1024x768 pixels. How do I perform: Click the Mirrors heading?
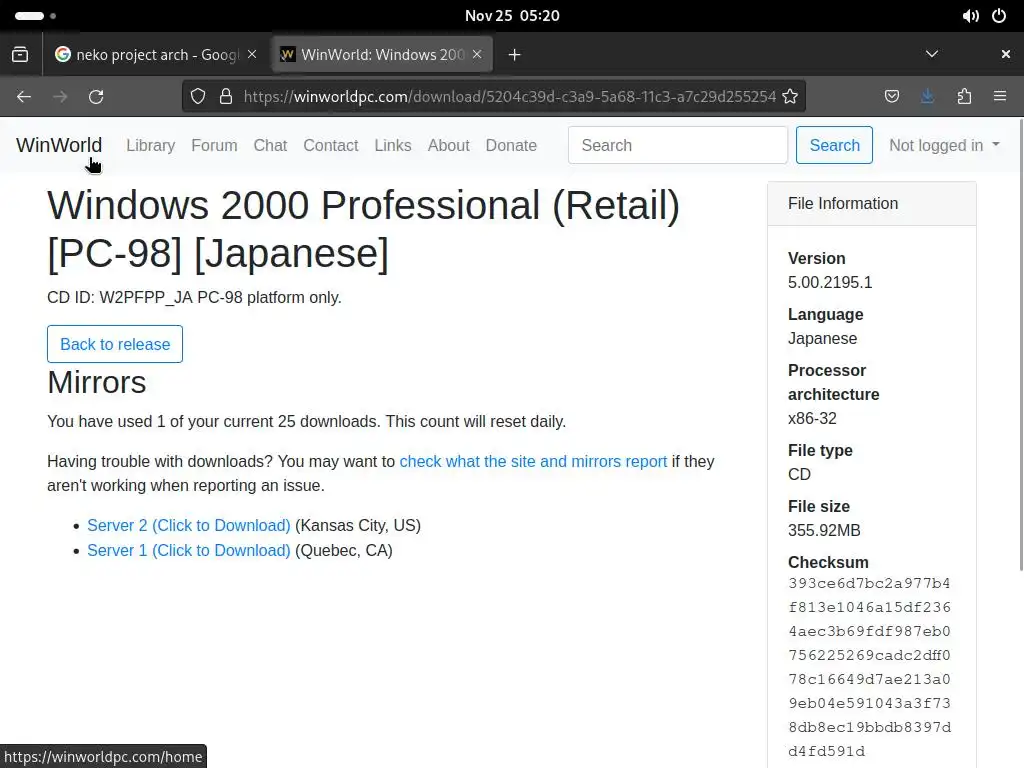click(97, 382)
